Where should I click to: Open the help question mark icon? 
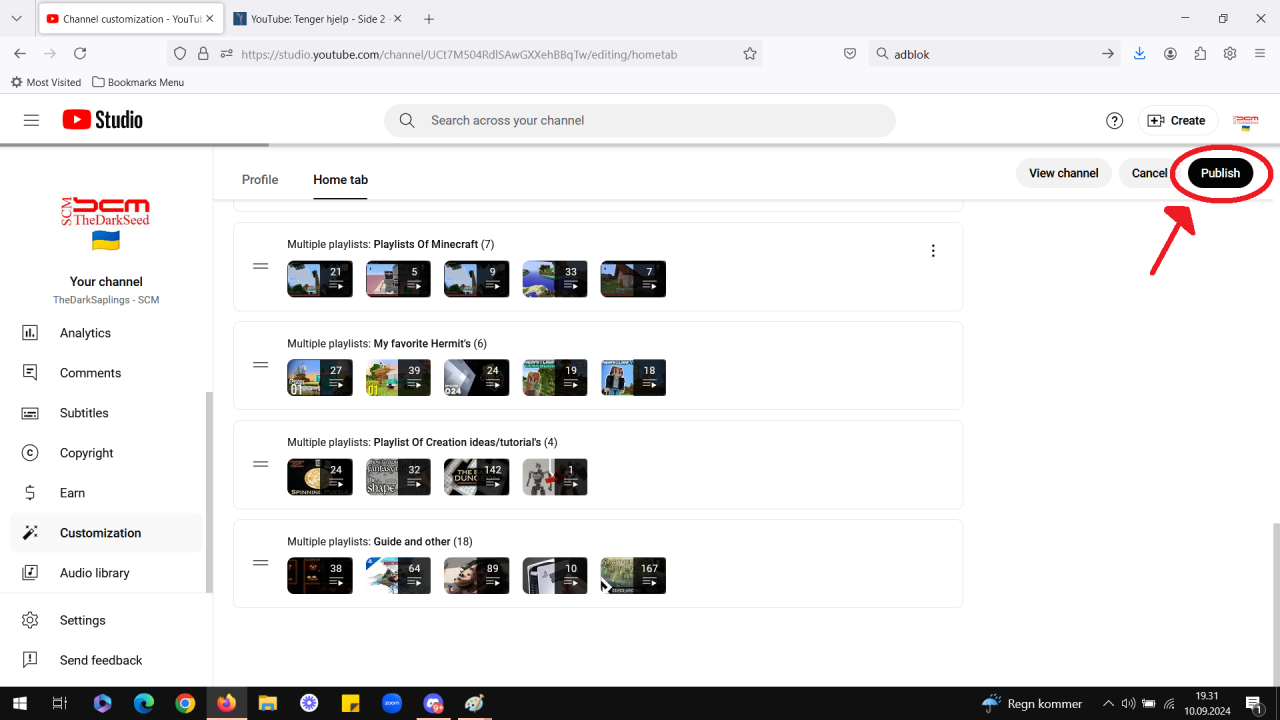pyautogui.click(x=1114, y=120)
